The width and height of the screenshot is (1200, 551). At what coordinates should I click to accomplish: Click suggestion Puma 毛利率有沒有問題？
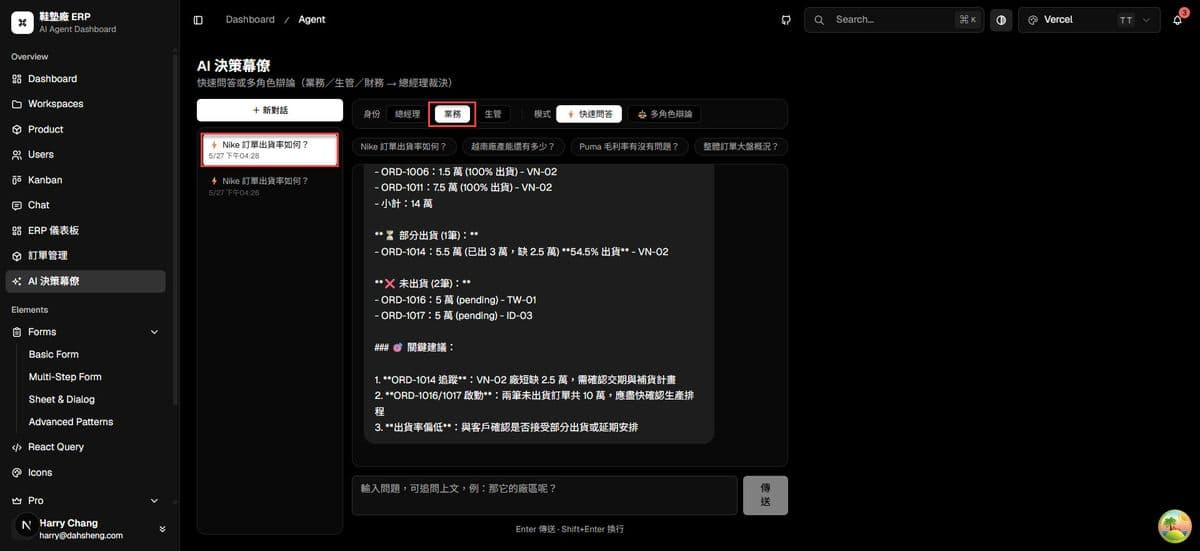point(629,146)
